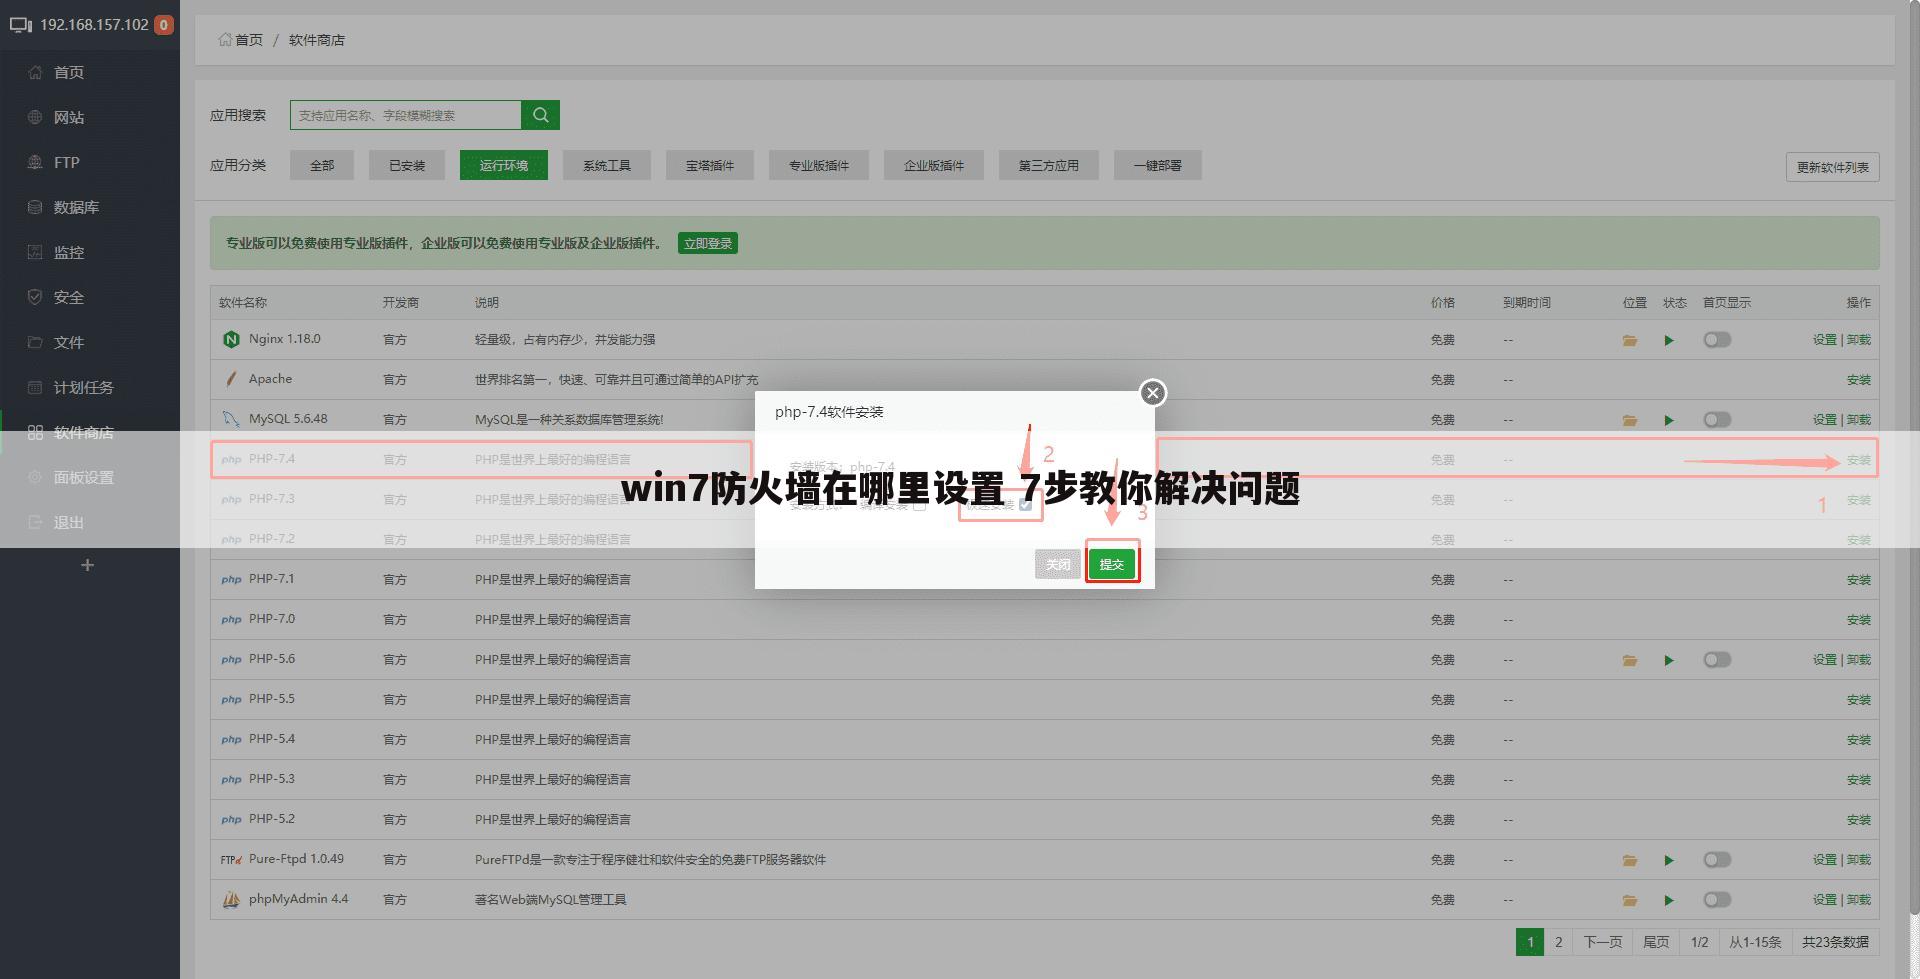Open 计划任务 in the sidebar

click(x=83, y=387)
